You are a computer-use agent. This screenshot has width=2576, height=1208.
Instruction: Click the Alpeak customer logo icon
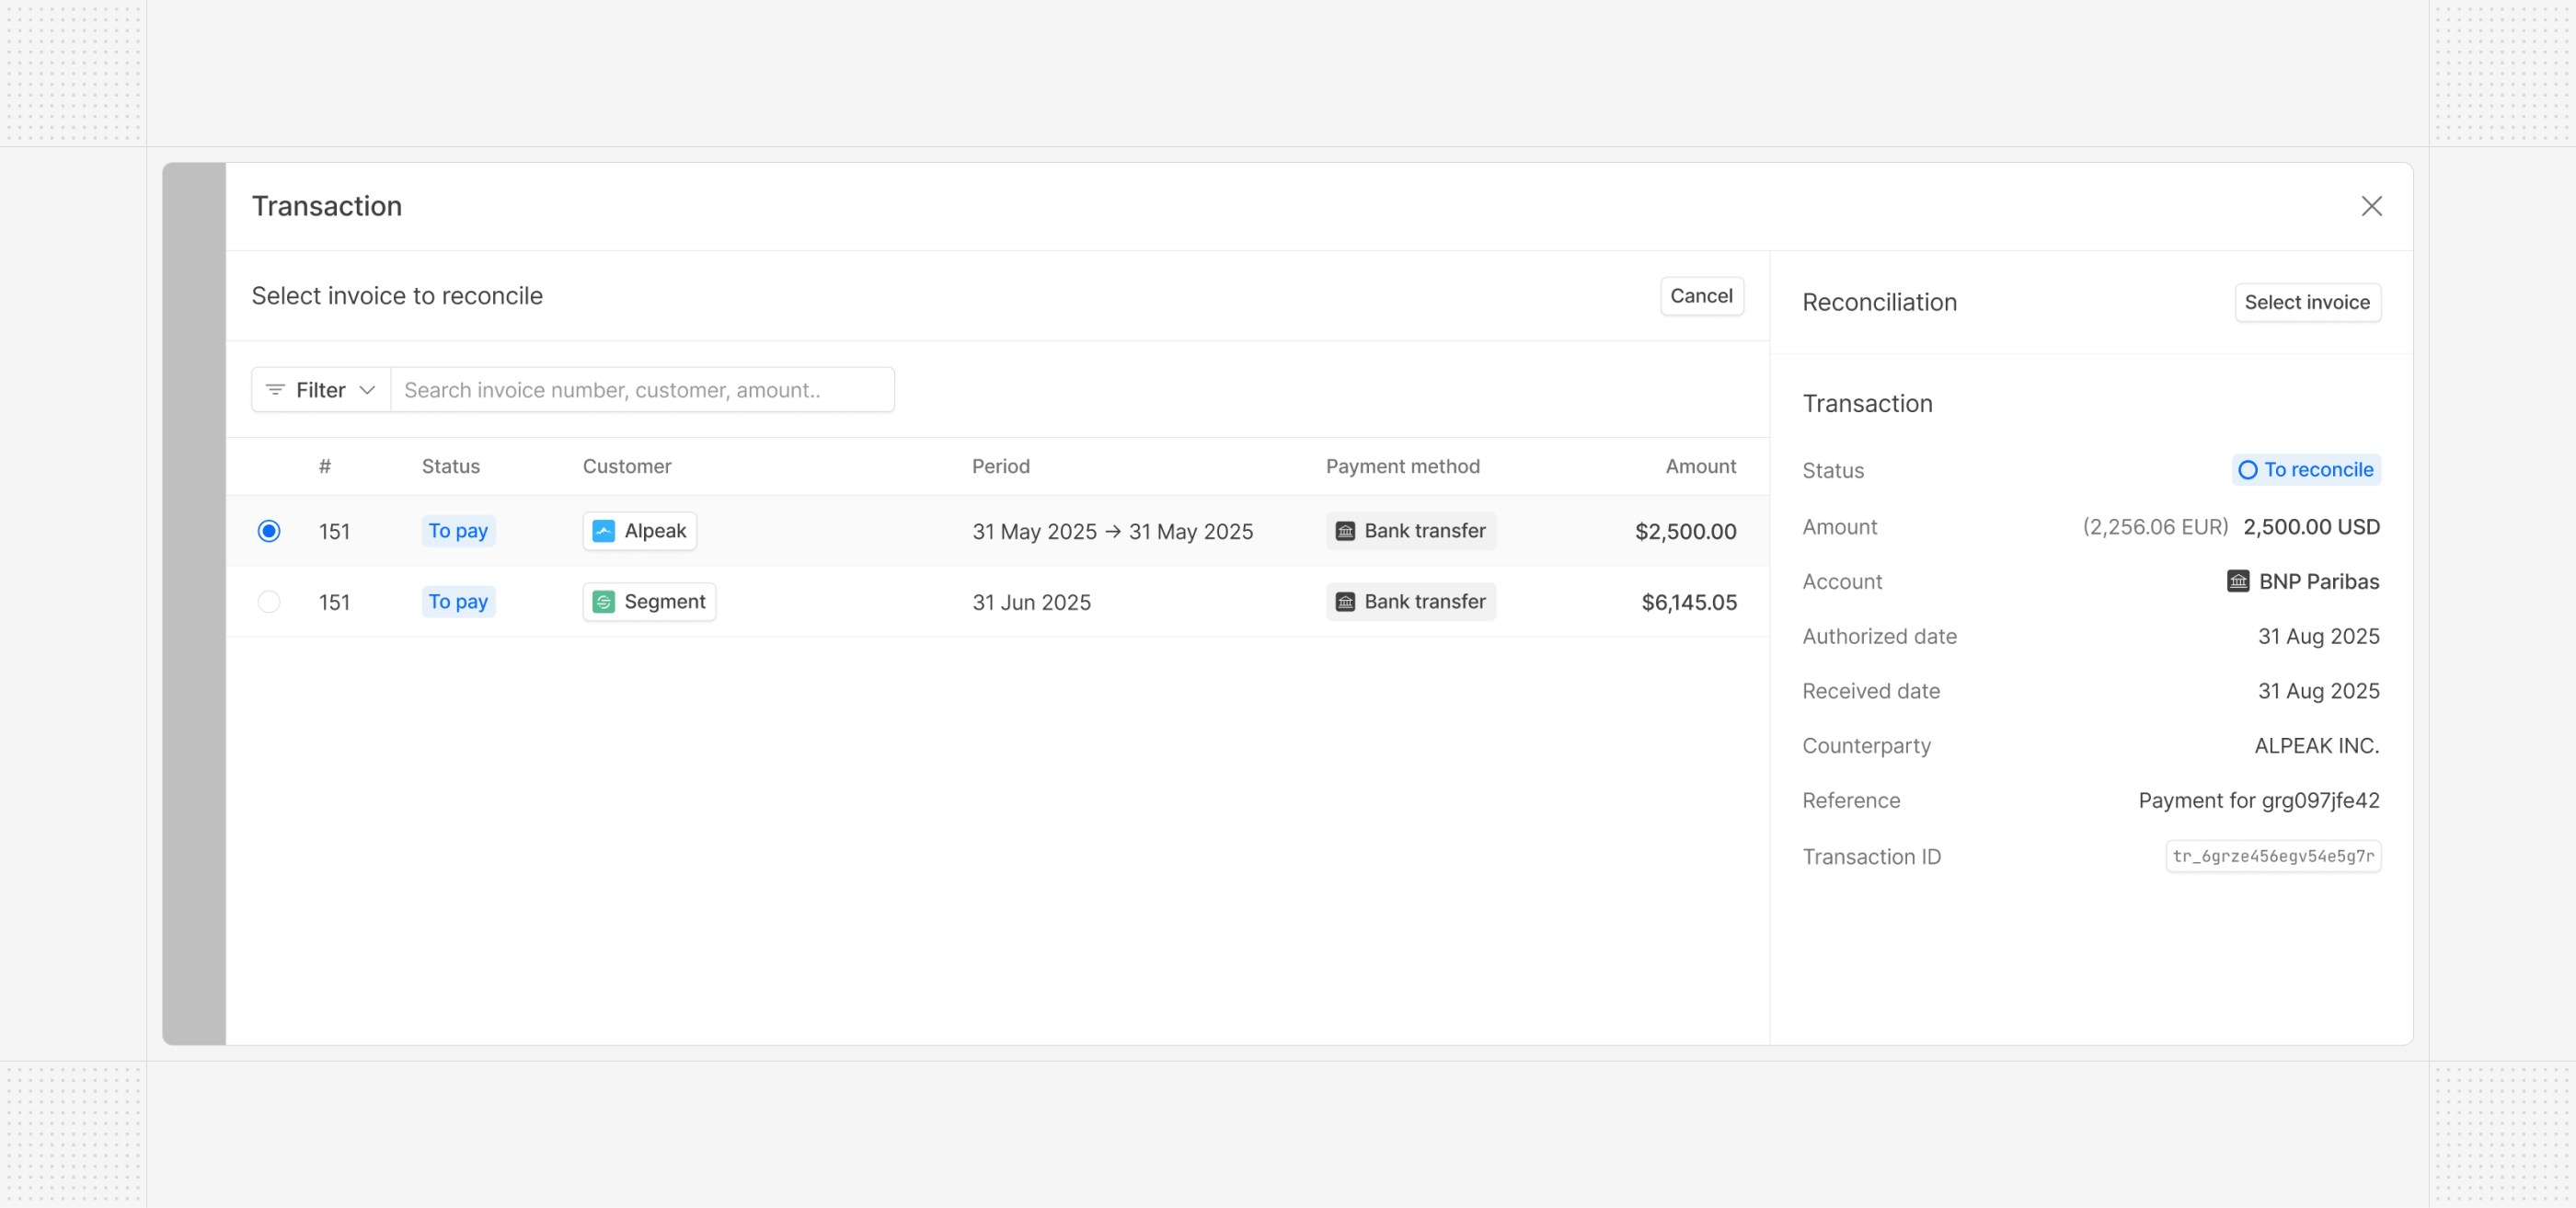603,531
